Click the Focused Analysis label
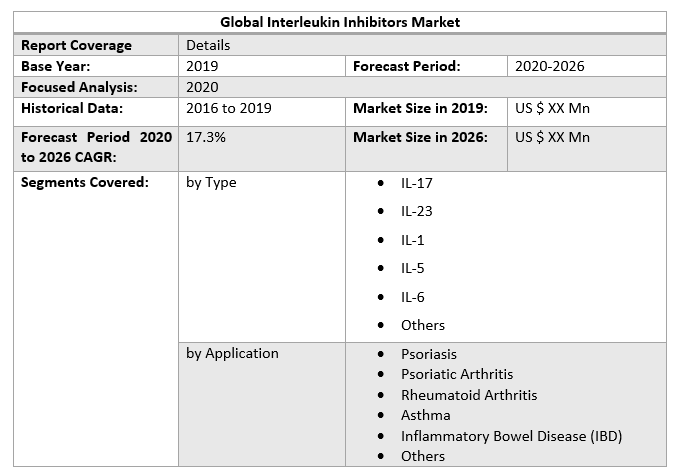This screenshot has width=675, height=473. (79, 87)
